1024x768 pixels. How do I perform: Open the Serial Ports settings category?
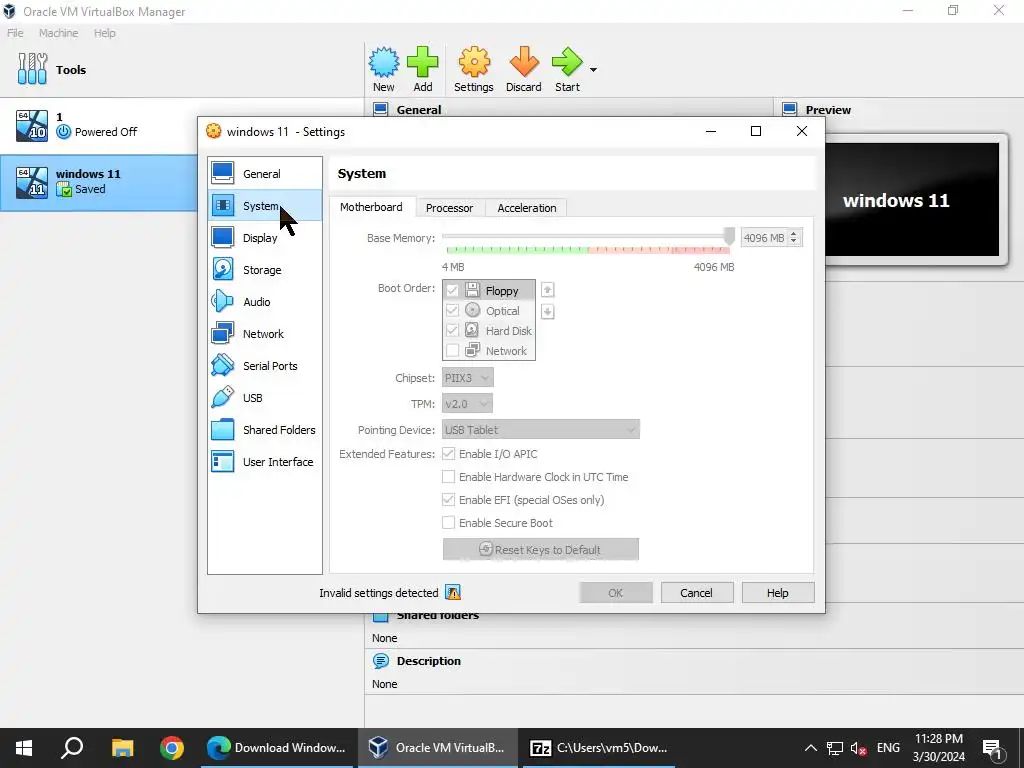pos(264,366)
